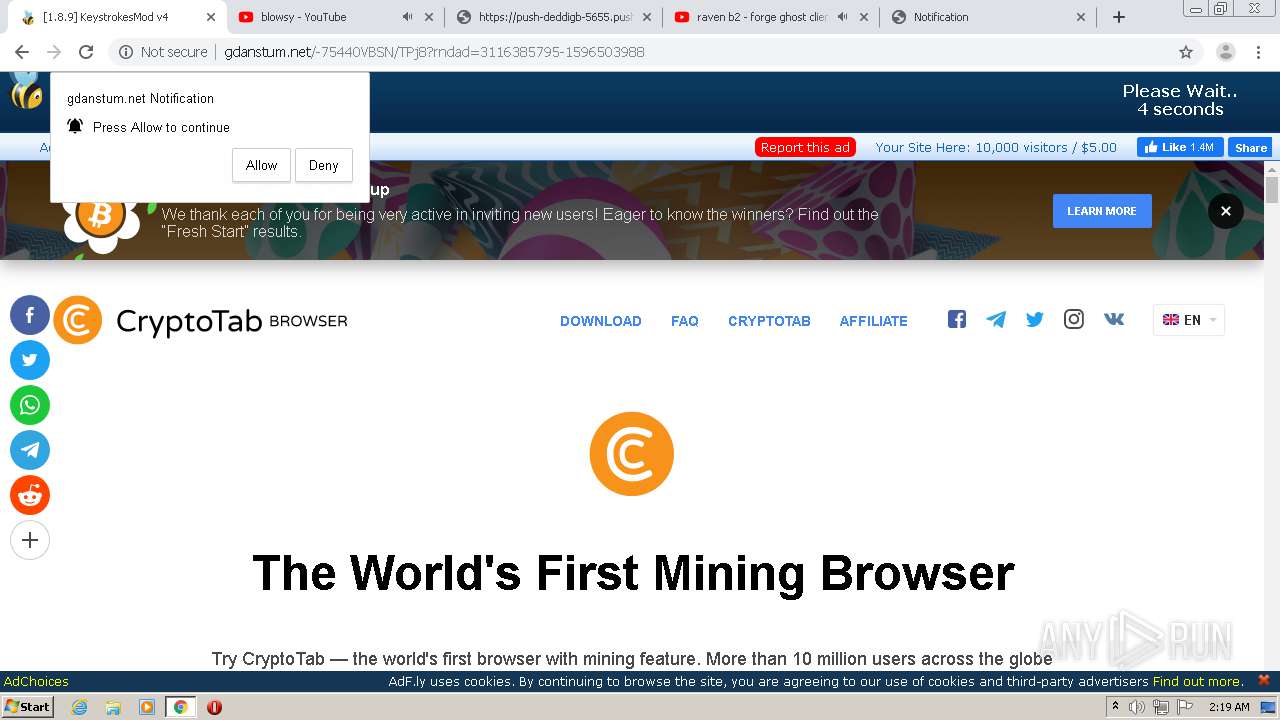This screenshot has height=720, width=1280.
Task: Select Chrome in the taskbar
Action: [181, 707]
